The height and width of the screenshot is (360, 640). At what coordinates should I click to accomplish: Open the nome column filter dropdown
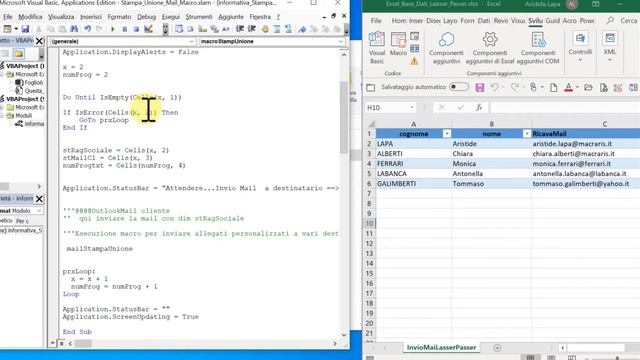click(x=527, y=134)
